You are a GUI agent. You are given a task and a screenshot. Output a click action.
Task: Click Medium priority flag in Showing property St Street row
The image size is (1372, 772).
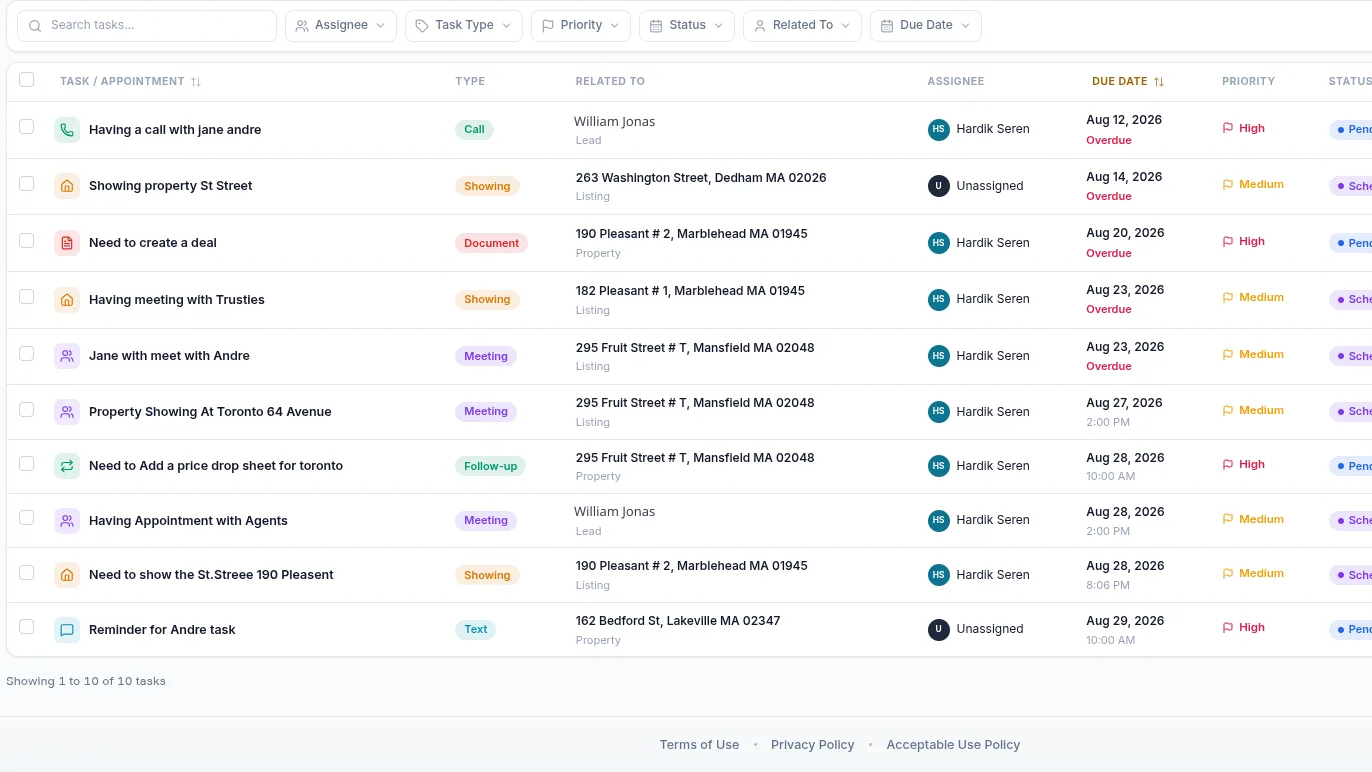[1228, 184]
